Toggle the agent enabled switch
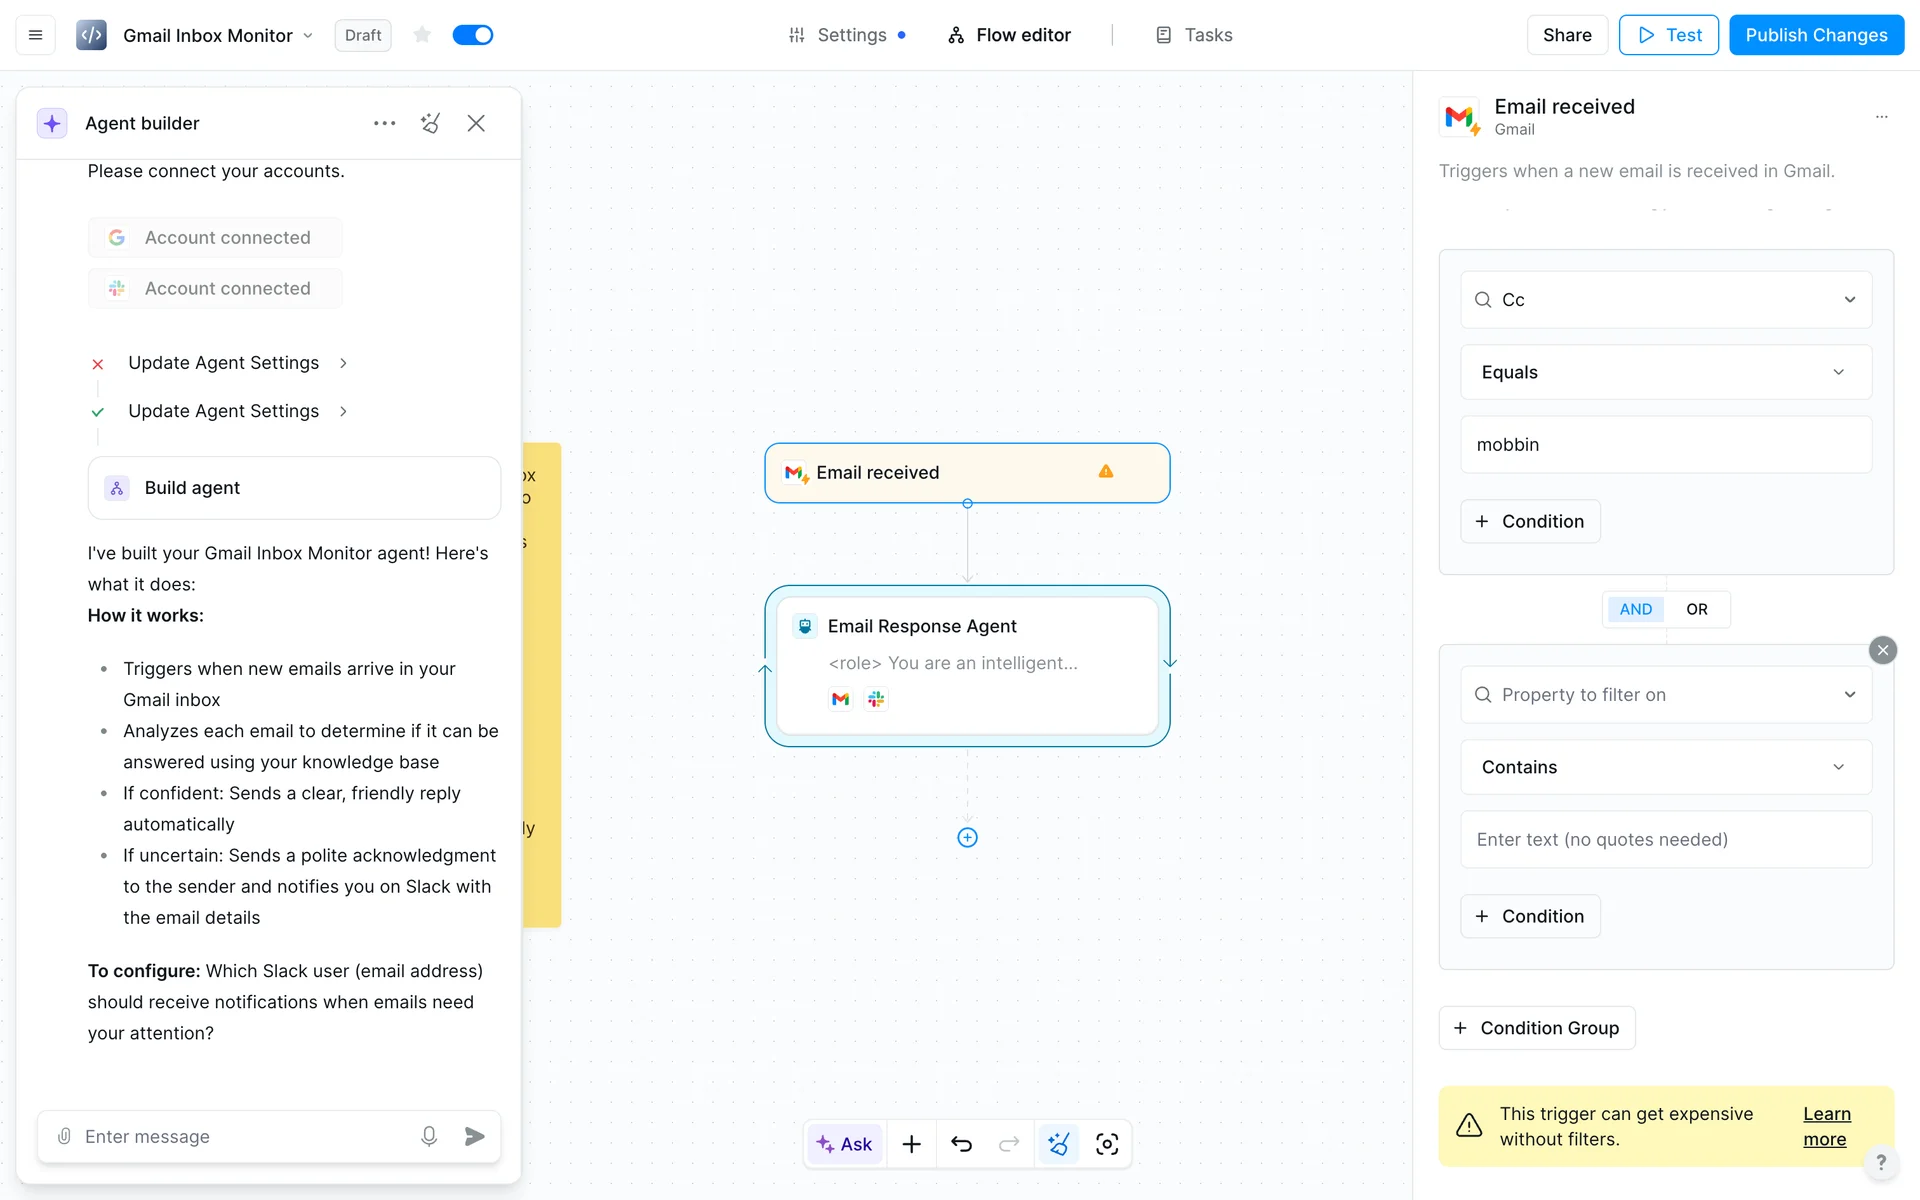Viewport: 1920px width, 1200px height. point(473,35)
